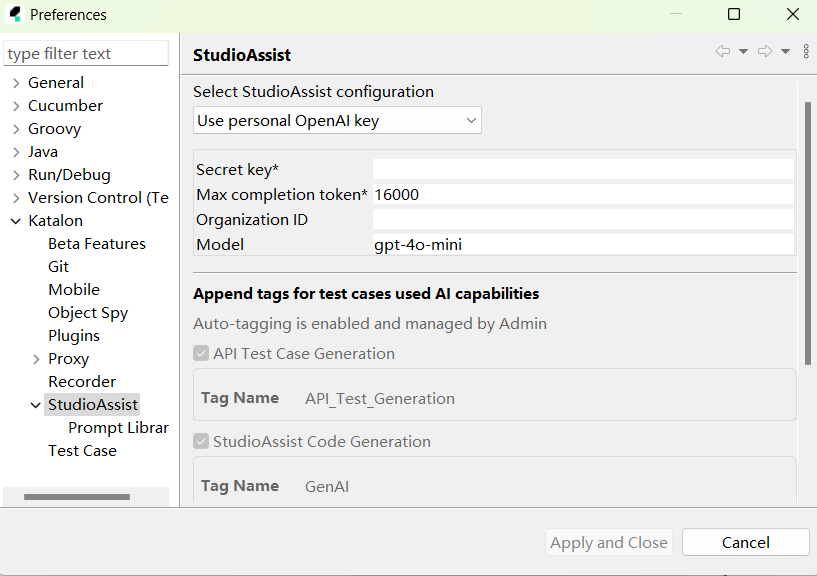This screenshot has height=576, width=817.
Task: Toggle the StudioAssist Code Generation checkbox
Action: [x=201, y=442]
